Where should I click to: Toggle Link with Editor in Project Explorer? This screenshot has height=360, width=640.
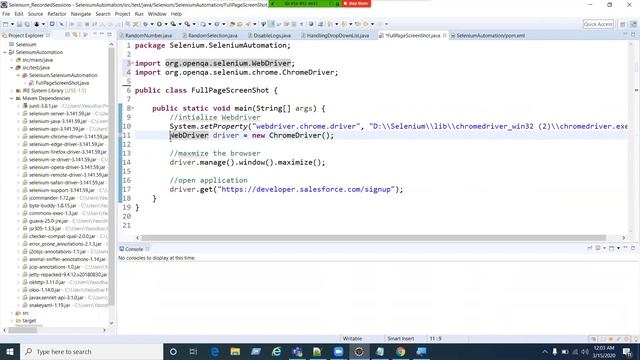[75, 35]
